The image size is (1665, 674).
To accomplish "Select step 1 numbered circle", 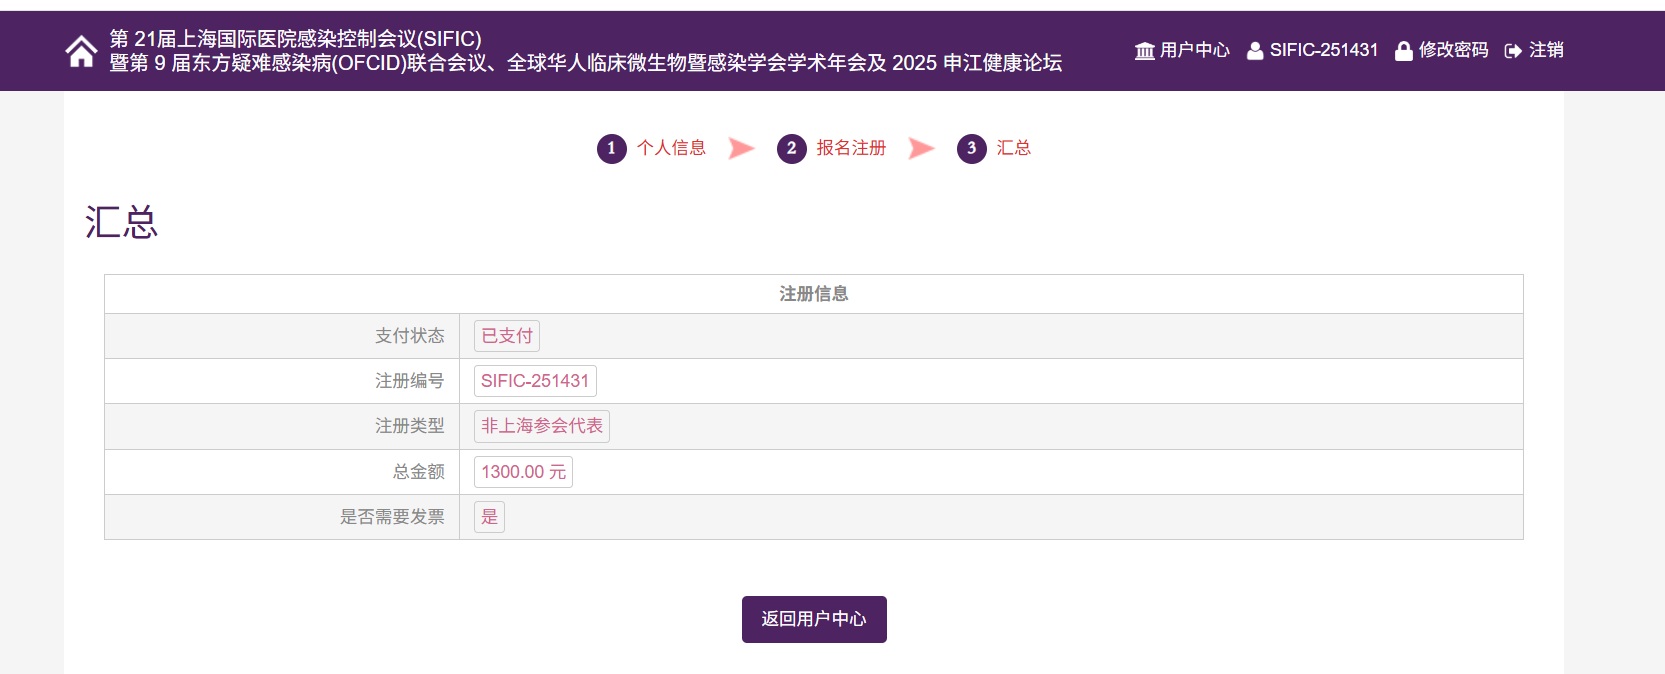I will (x=612, y=149).
